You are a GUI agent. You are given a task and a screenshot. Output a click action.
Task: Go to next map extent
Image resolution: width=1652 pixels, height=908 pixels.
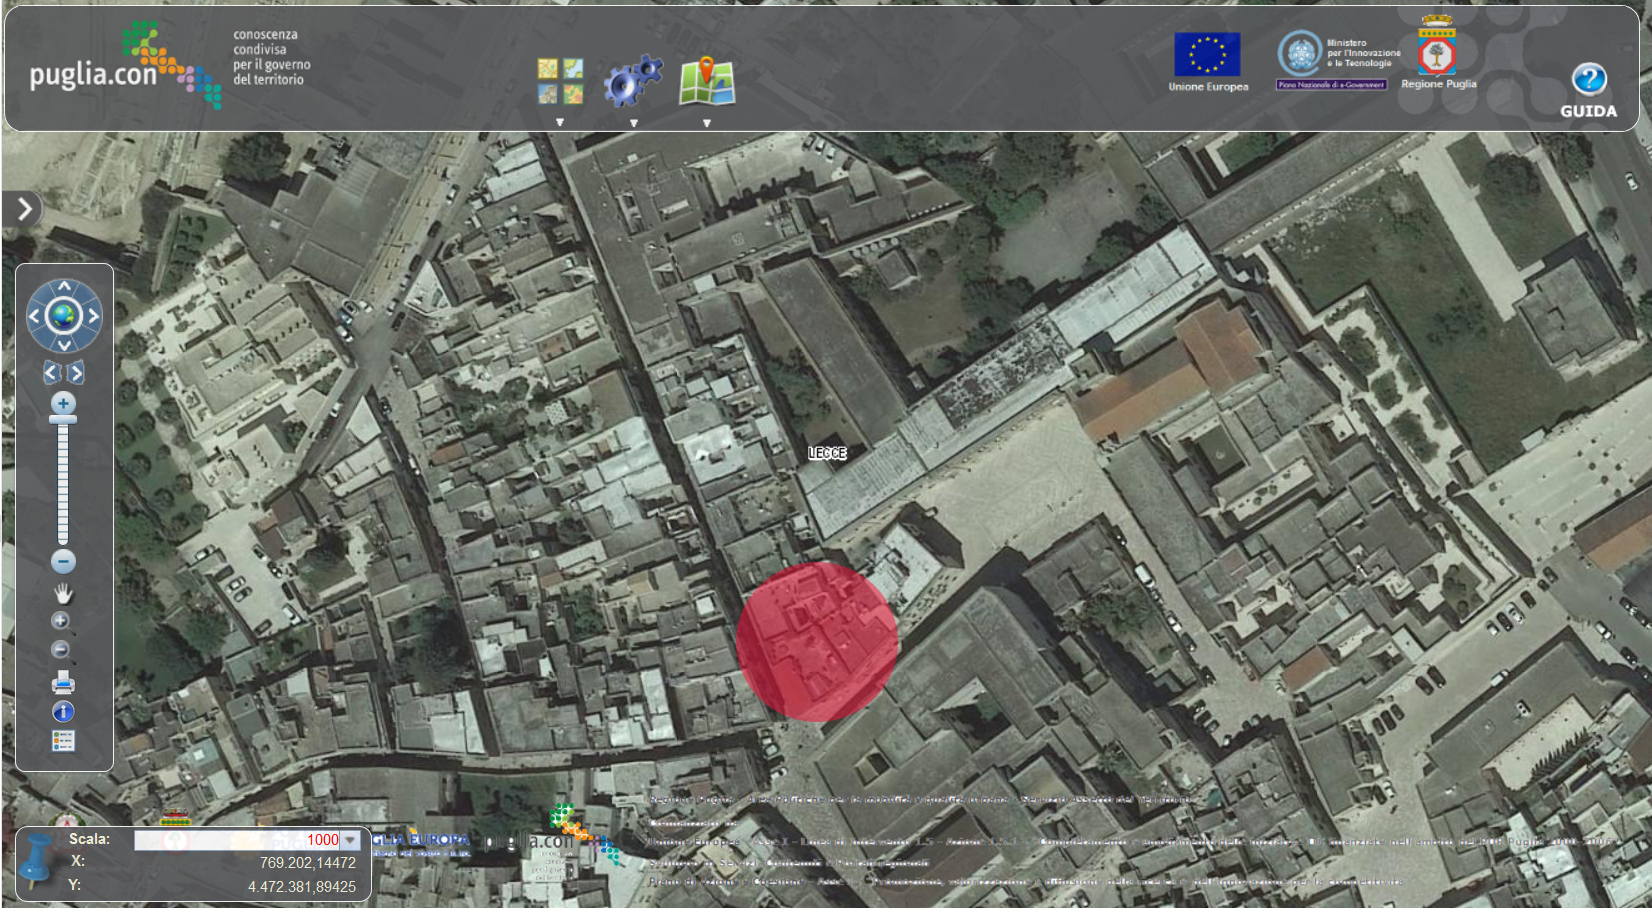(x=76, y=373)
